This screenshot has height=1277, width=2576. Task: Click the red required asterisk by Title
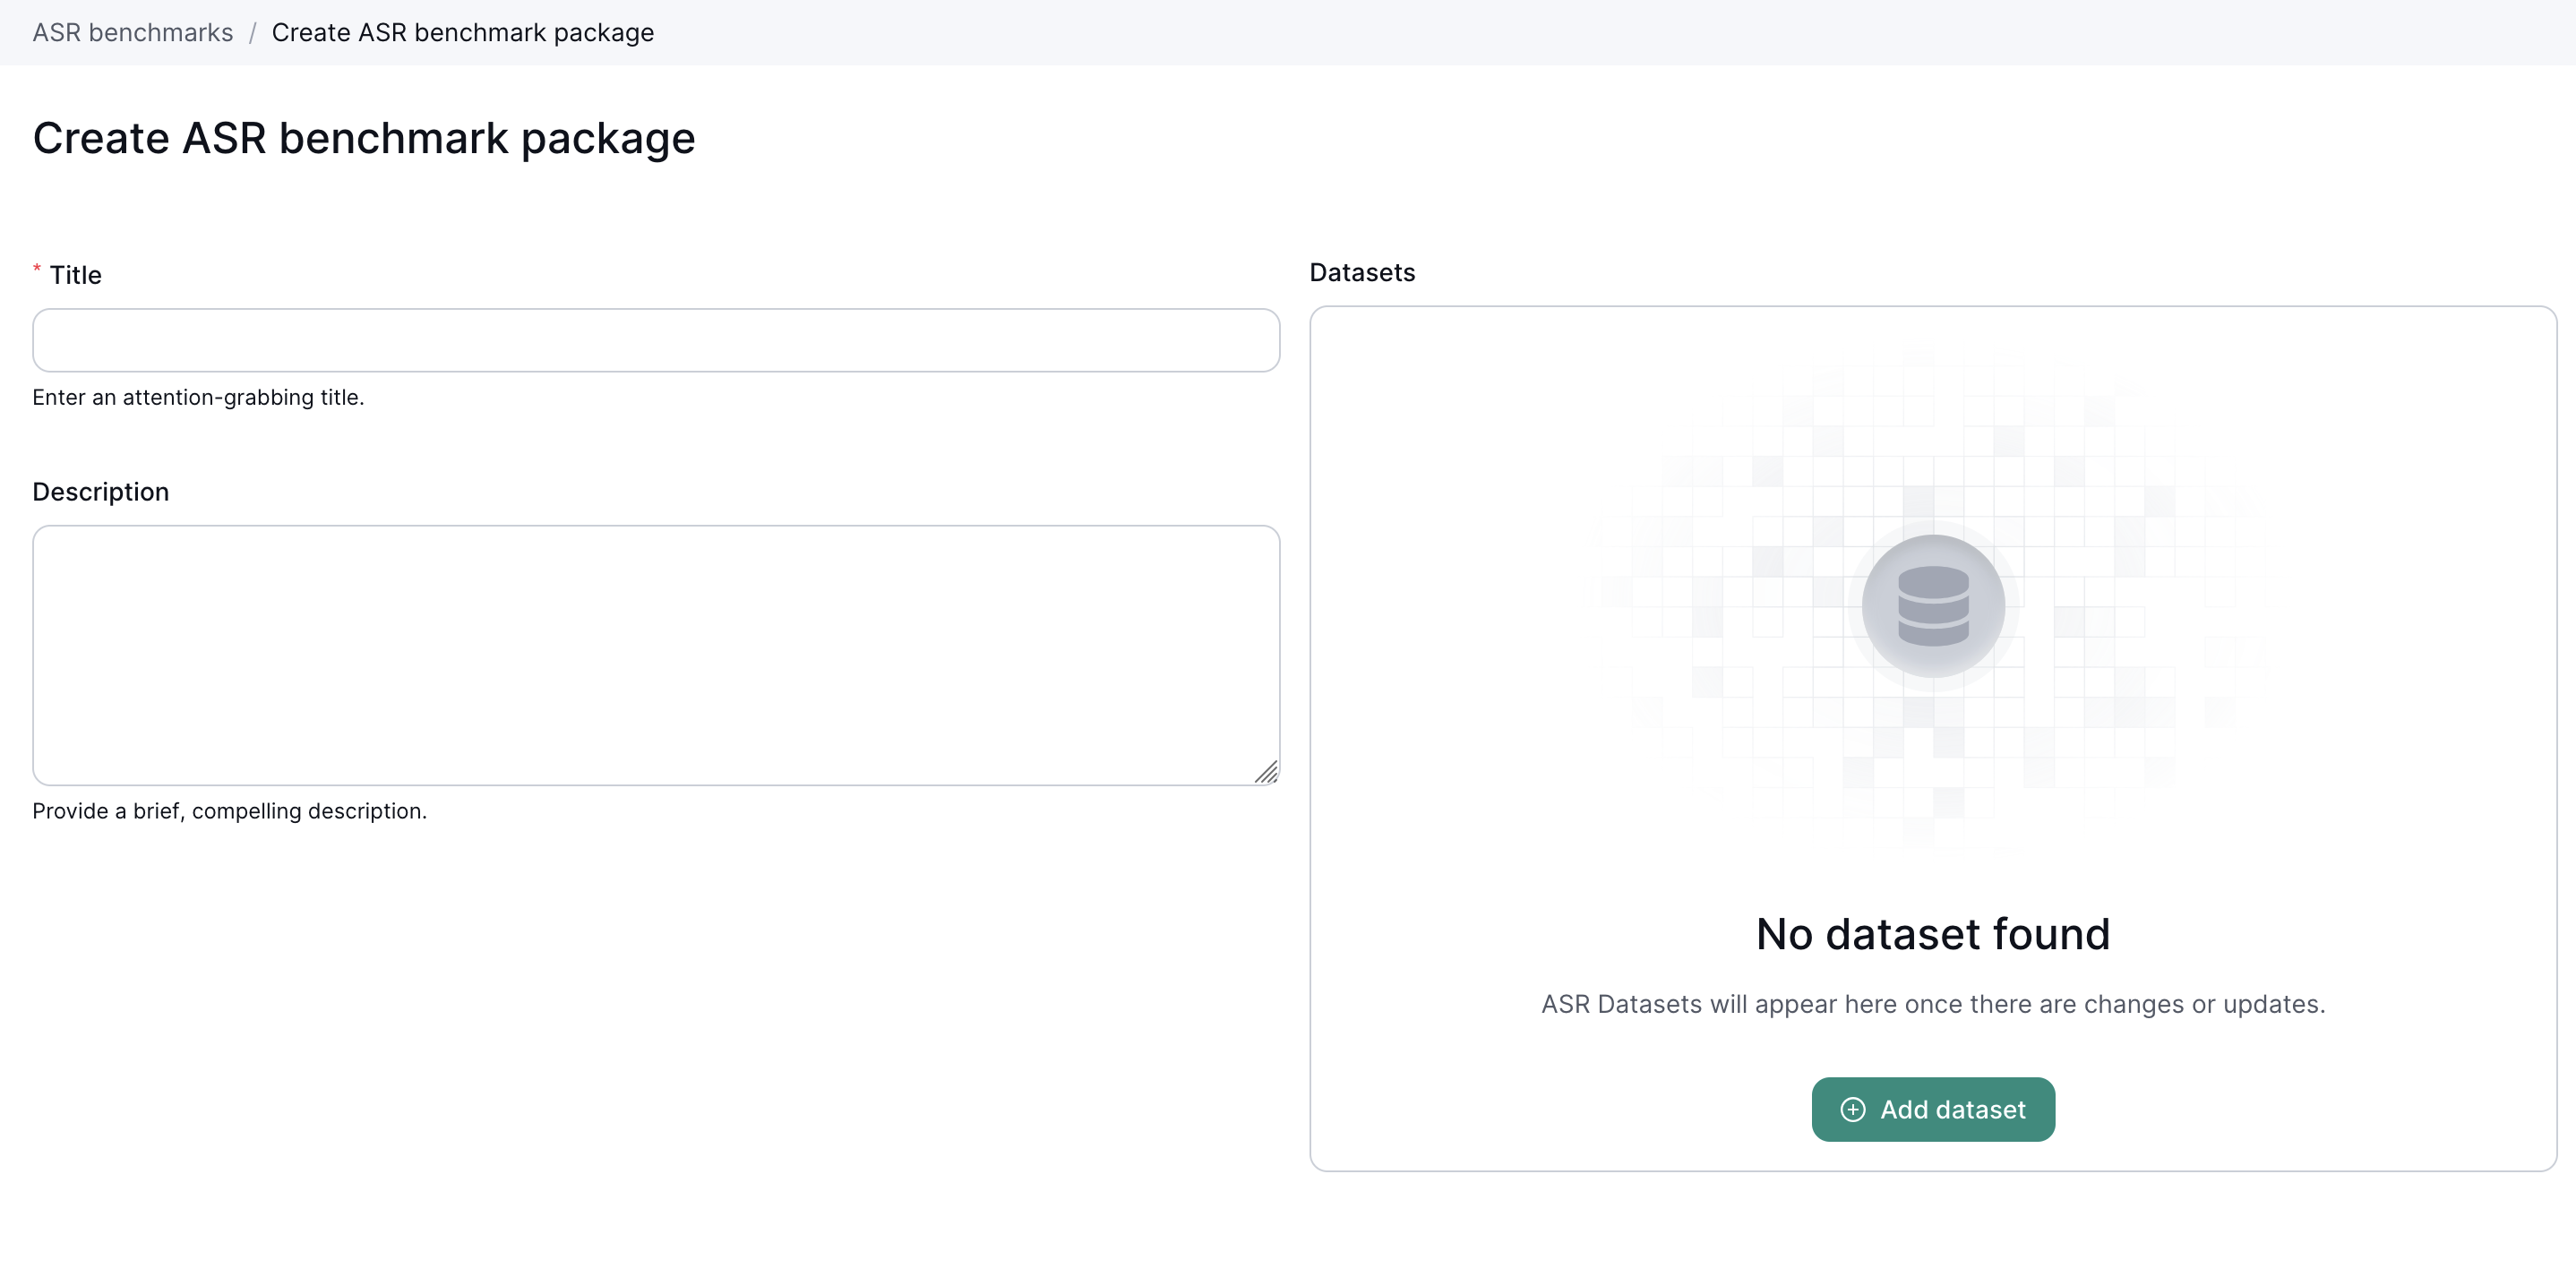37,269
